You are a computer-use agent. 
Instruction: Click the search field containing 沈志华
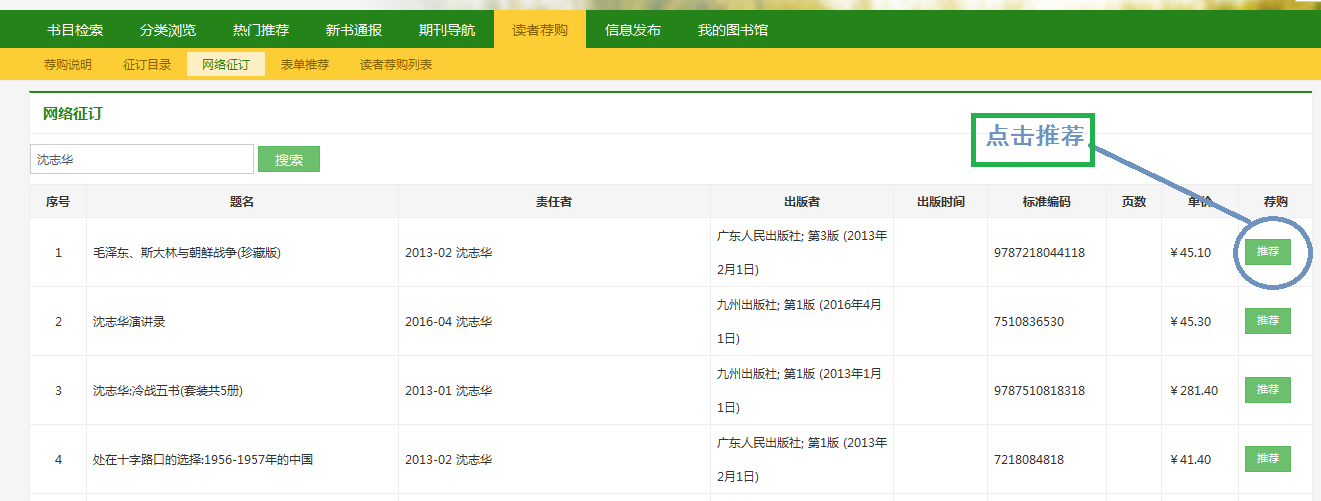142,159
